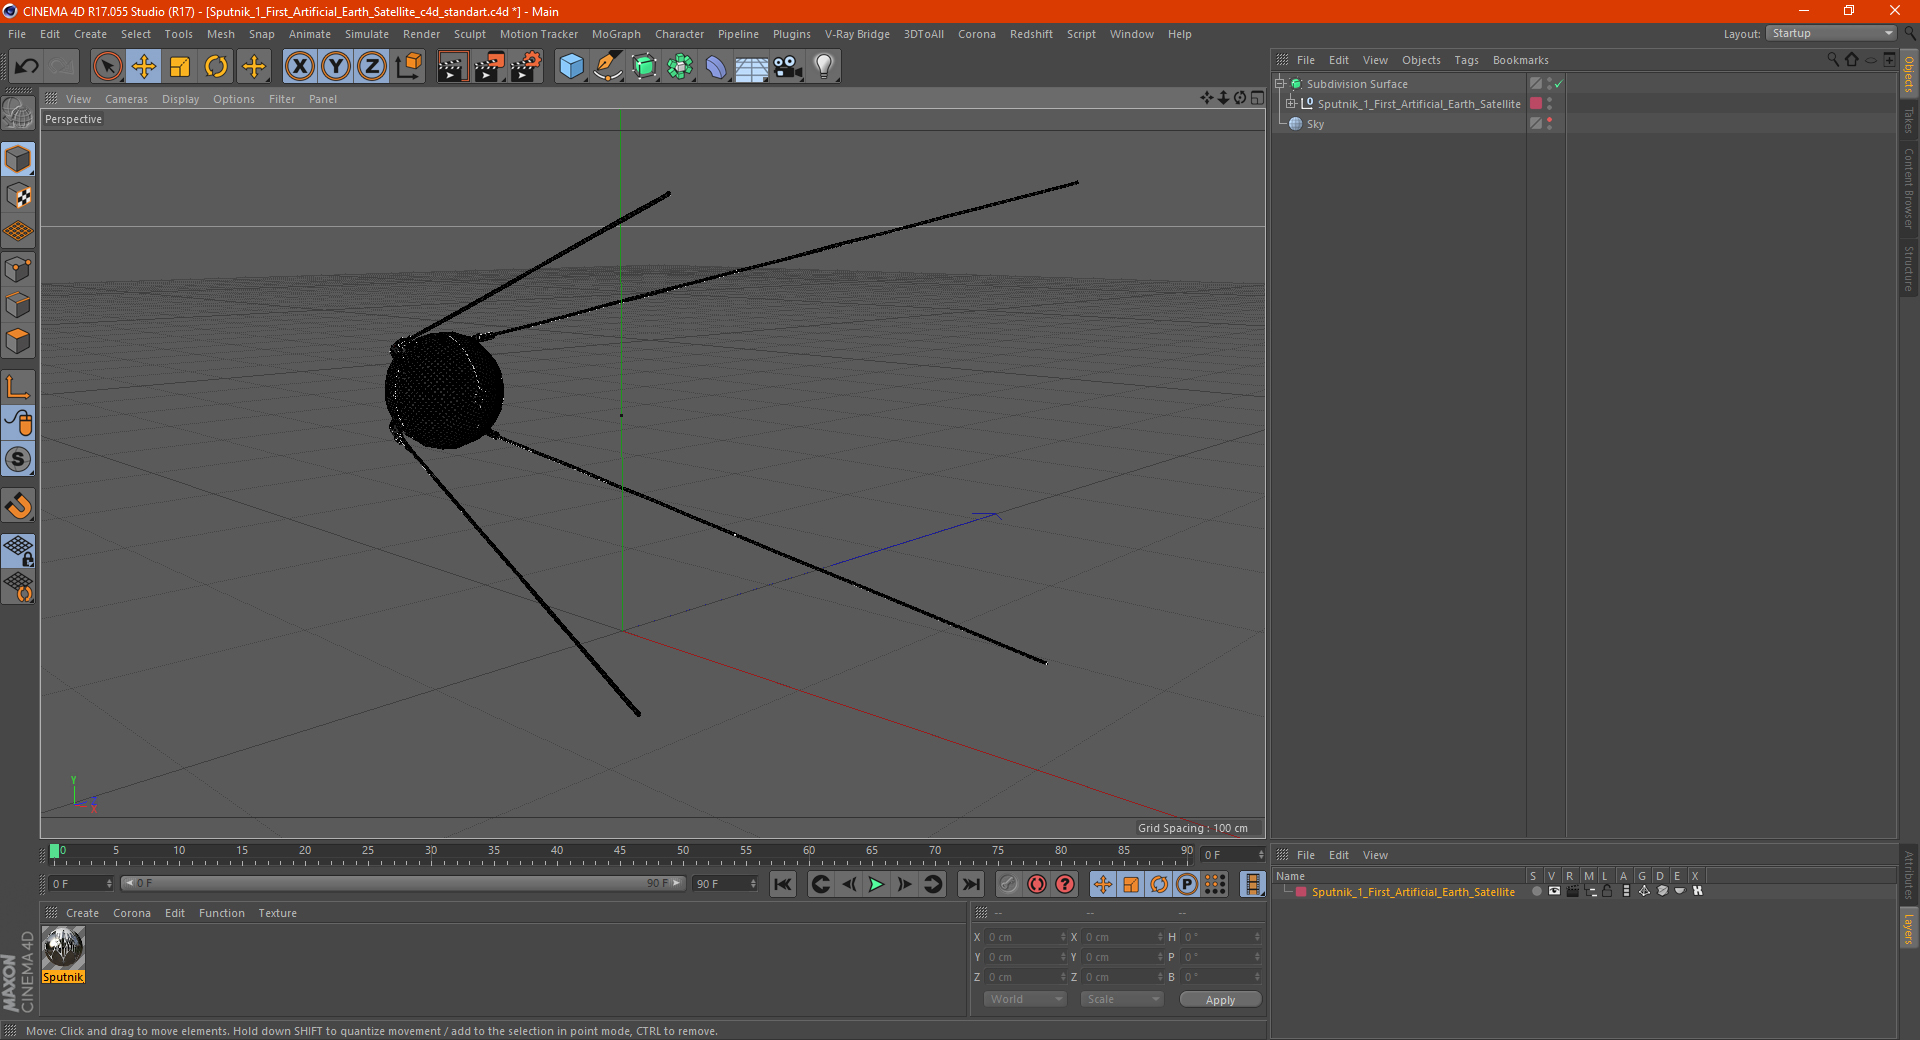Switch to Points mode
This screenshot has height=1040, width=1920.
point(18,269)
